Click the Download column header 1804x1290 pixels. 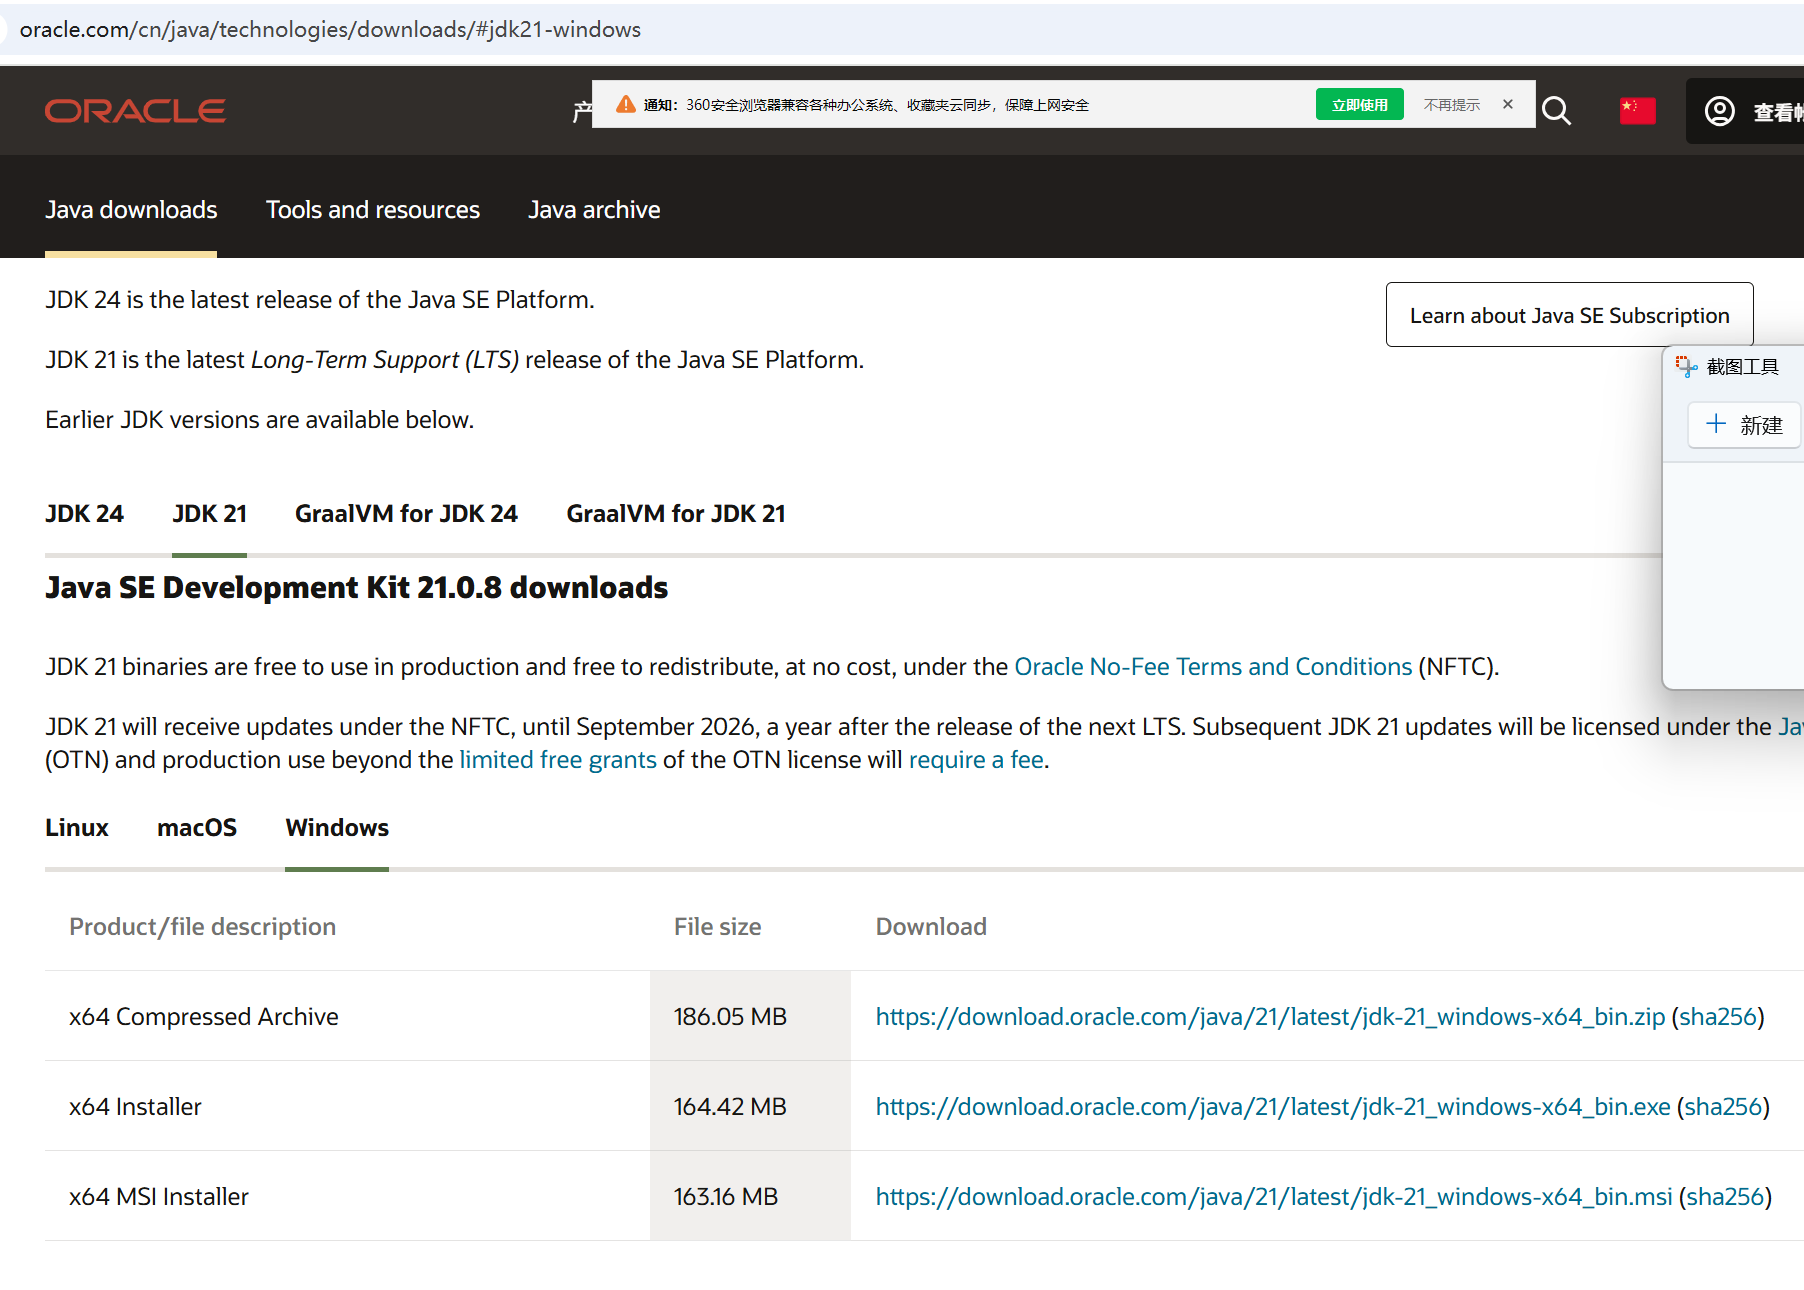(x=931, y=927)
